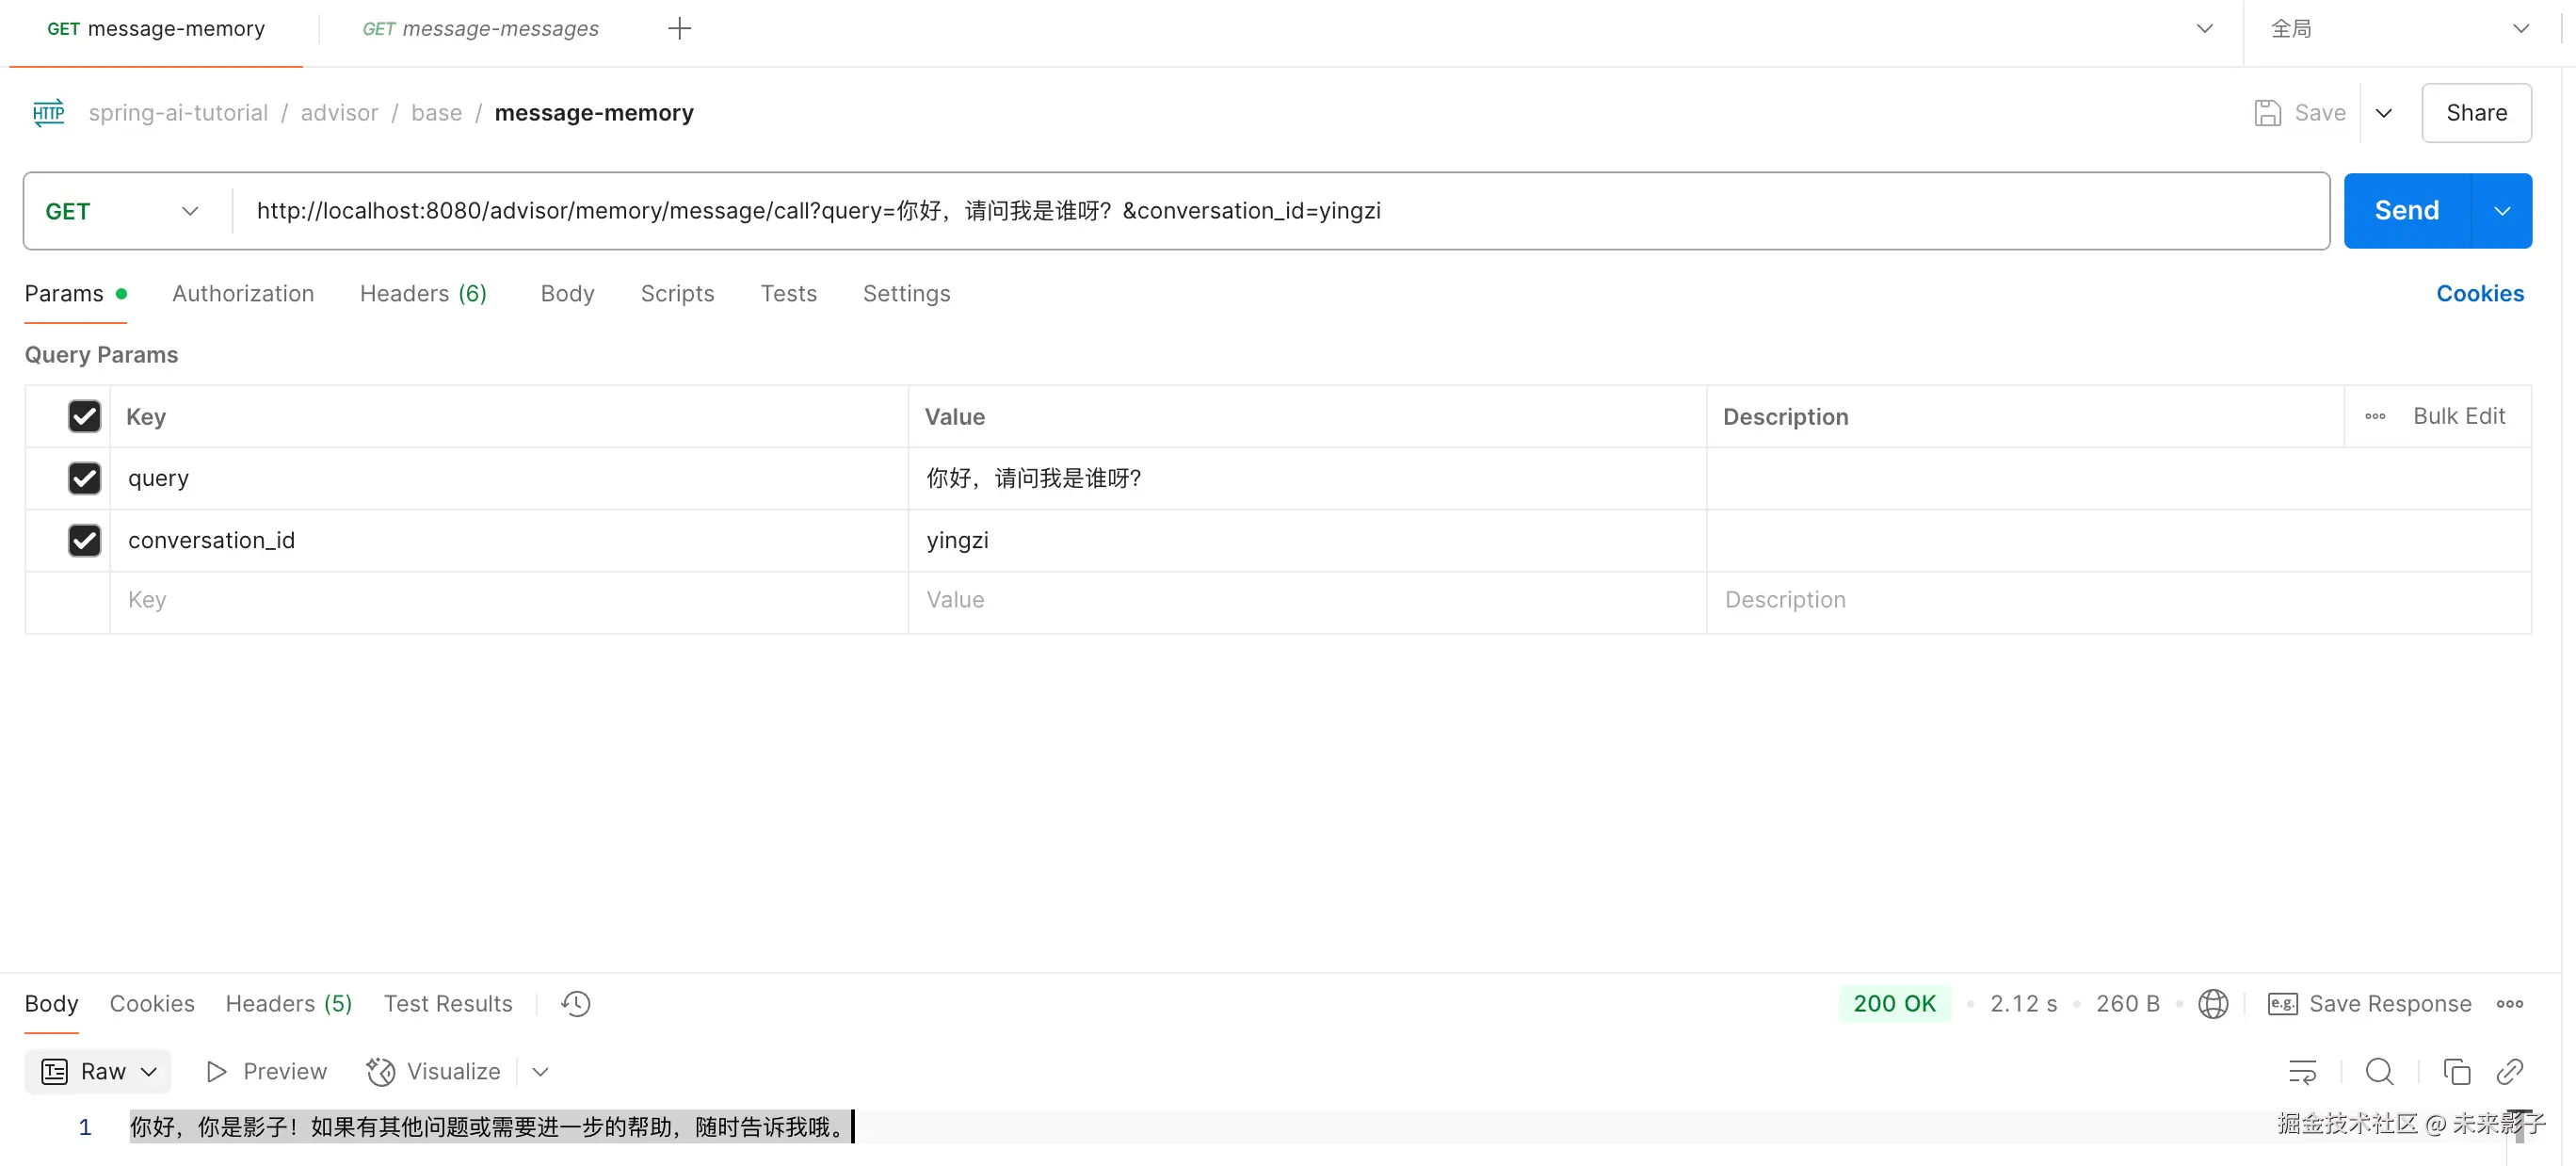This screenshot has height=1166, width=2576.
Task: Click the blue Send button
Action: pos(2406,211)
